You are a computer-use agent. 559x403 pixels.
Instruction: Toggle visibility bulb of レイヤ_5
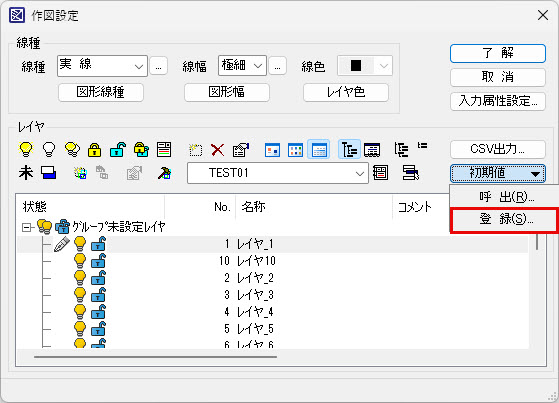(80, 328)
